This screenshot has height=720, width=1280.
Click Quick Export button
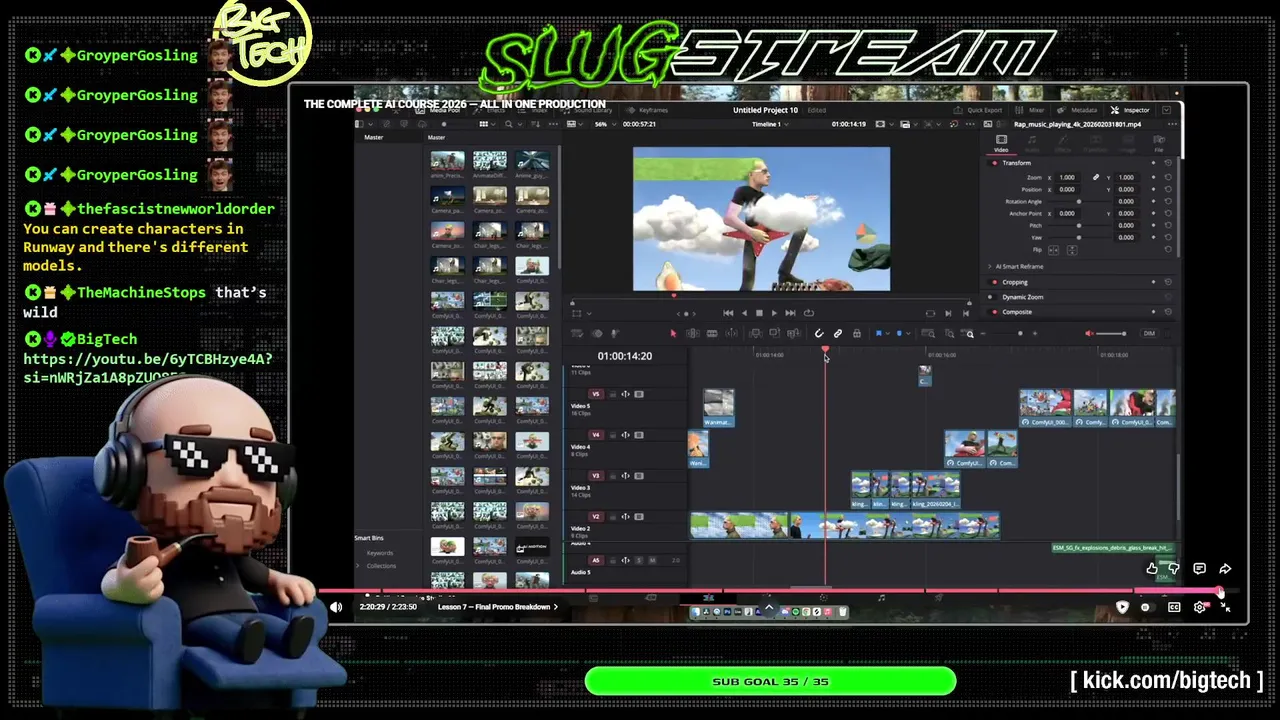tap(980, 110)
